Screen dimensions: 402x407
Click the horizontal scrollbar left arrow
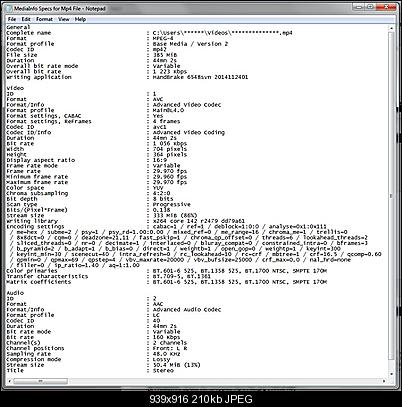(9, 381)
